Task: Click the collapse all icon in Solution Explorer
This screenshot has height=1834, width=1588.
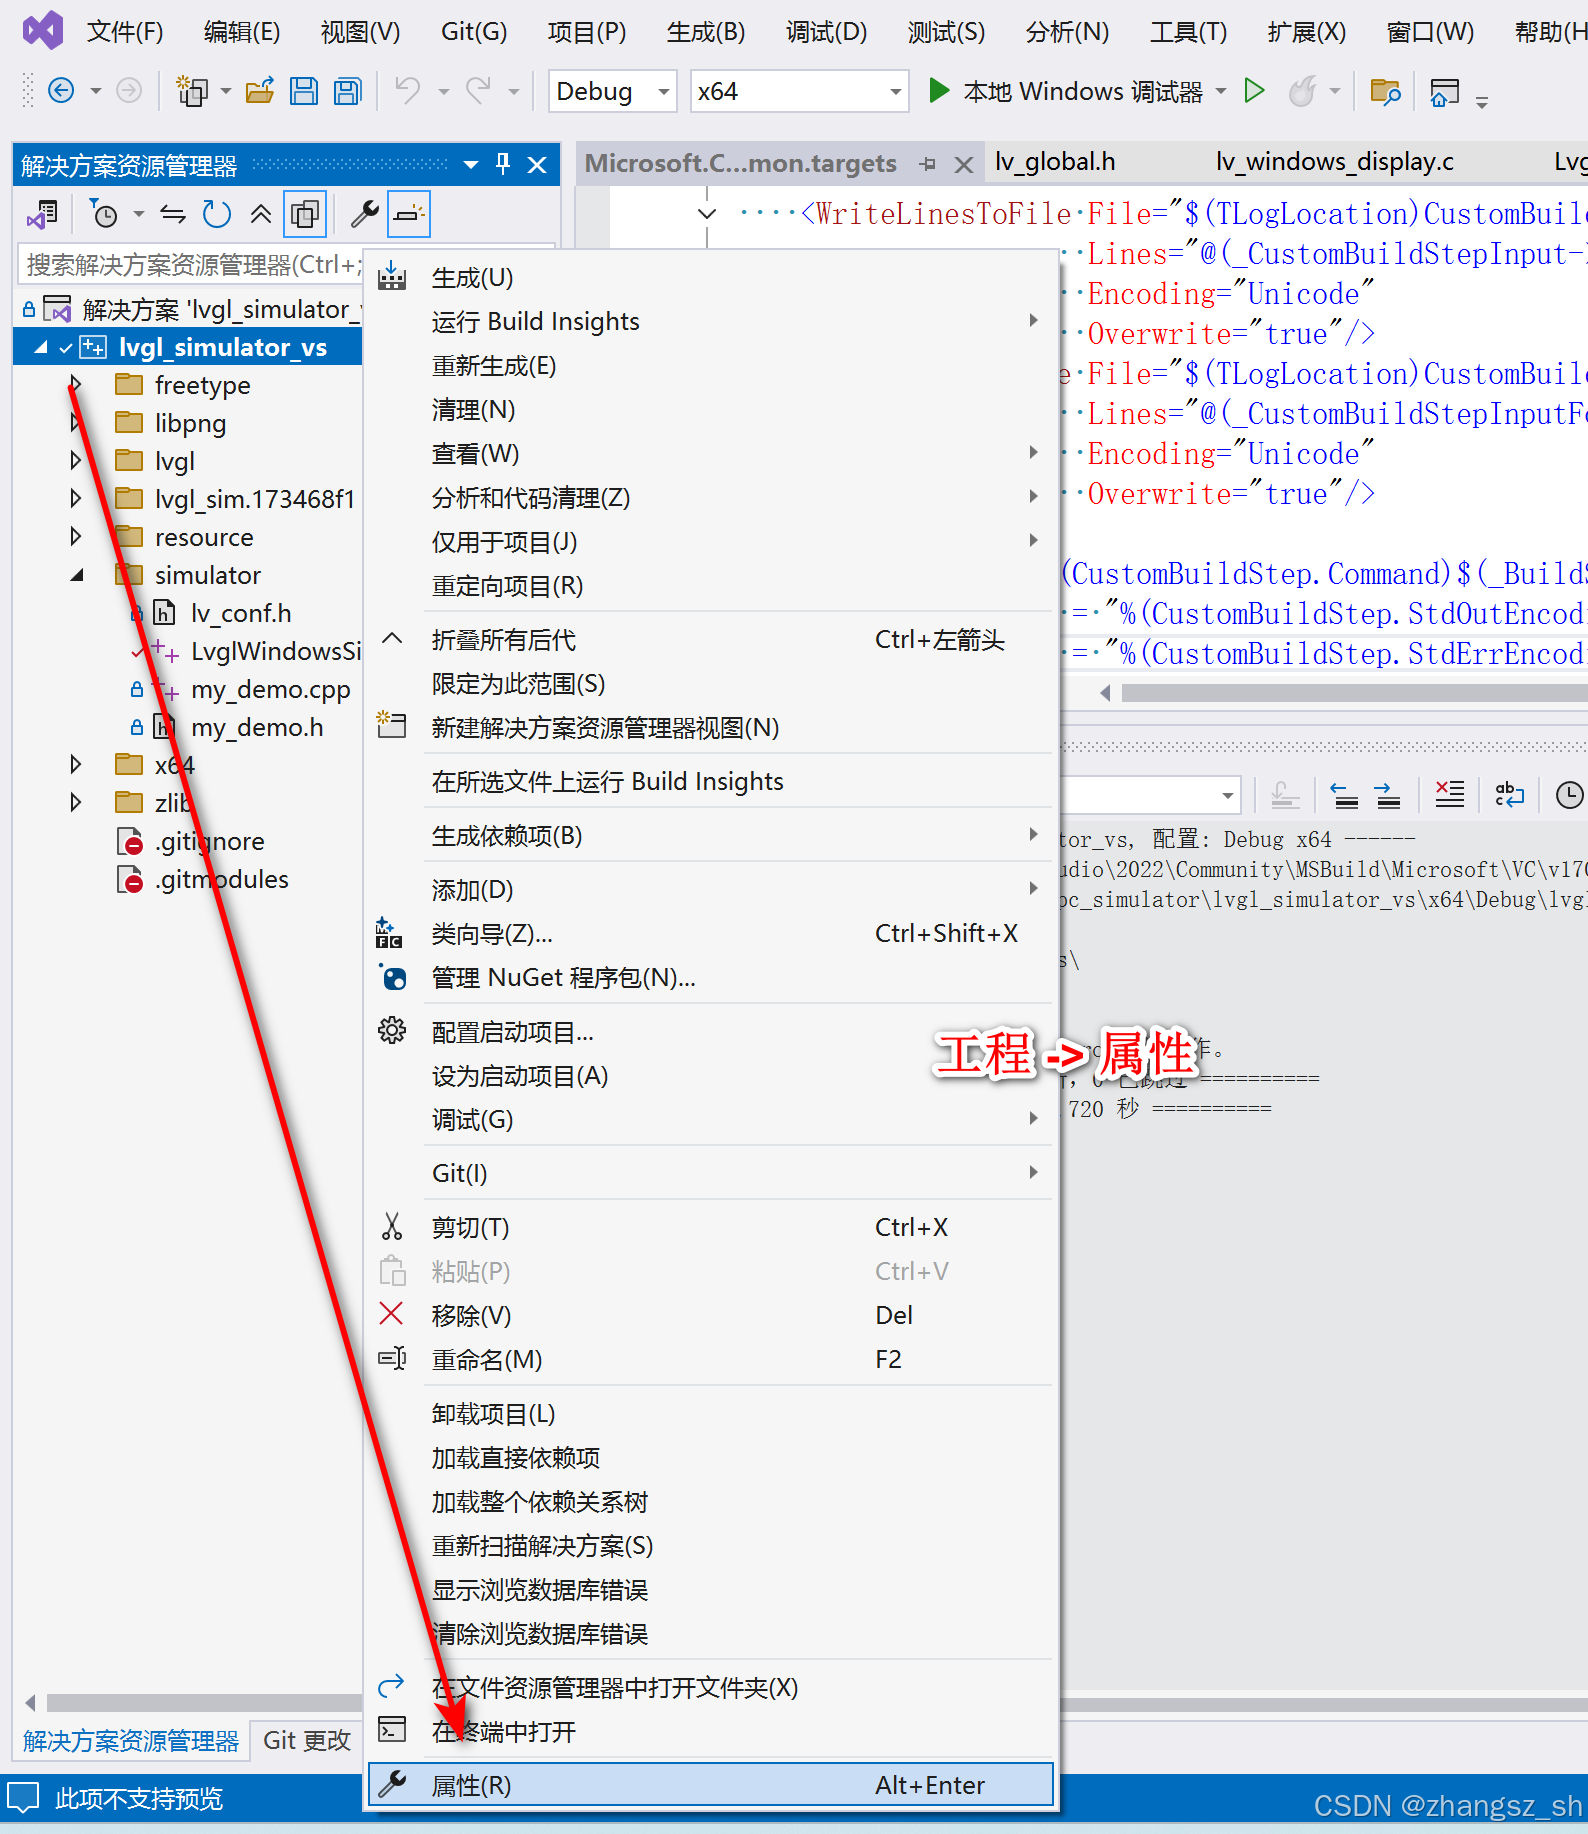Action: (261, 214)
